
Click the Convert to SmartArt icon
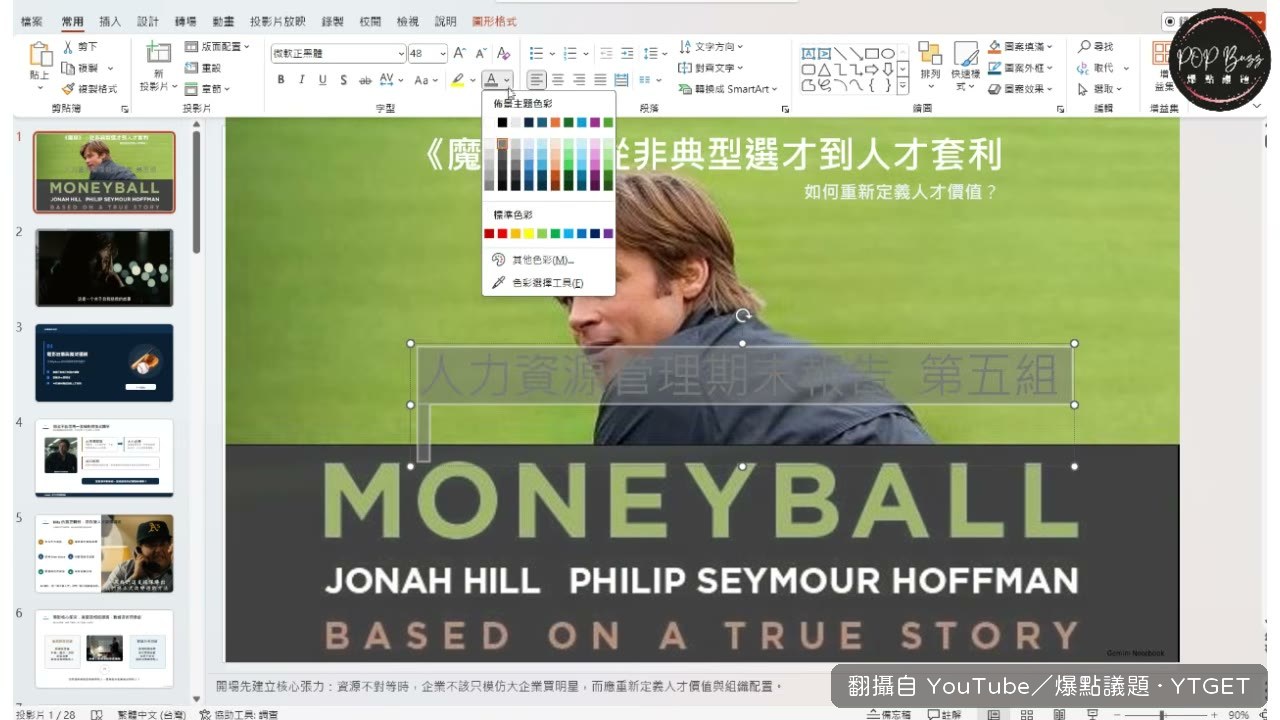click(x=685, y=89)
